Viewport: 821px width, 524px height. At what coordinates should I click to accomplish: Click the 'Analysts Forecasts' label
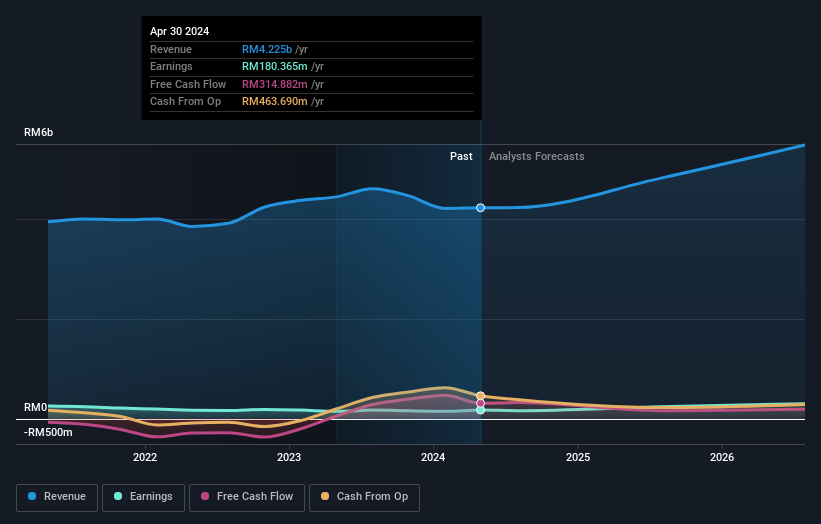point(537,156)
